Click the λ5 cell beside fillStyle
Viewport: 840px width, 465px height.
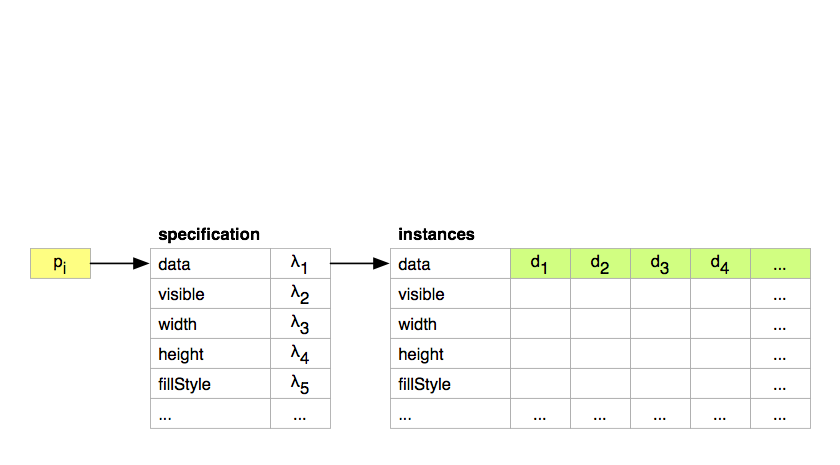(x=301, y=384)
